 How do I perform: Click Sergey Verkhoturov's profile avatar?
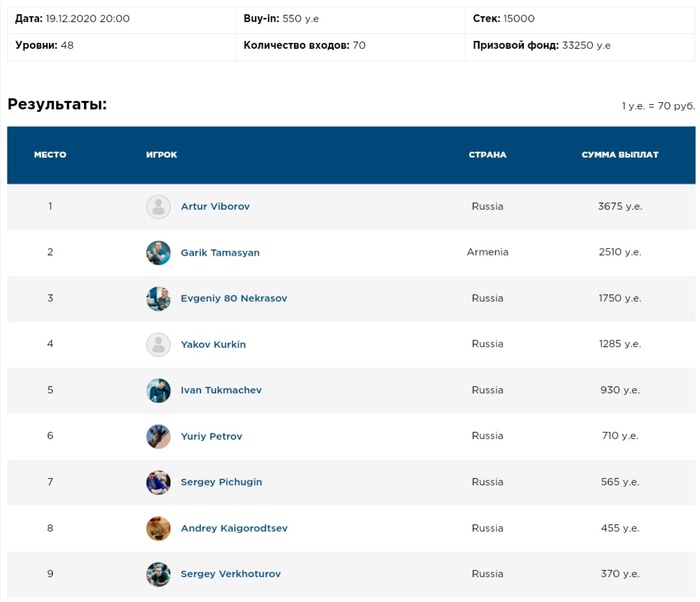(x=158, y=574)
